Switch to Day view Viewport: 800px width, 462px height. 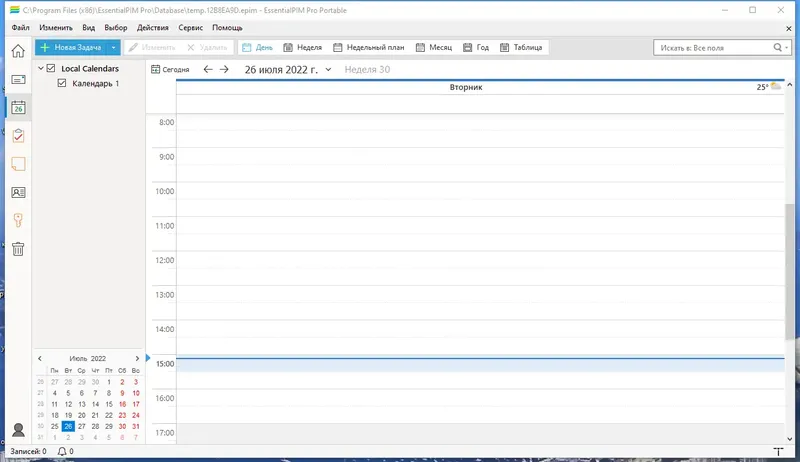coord(258,47)
